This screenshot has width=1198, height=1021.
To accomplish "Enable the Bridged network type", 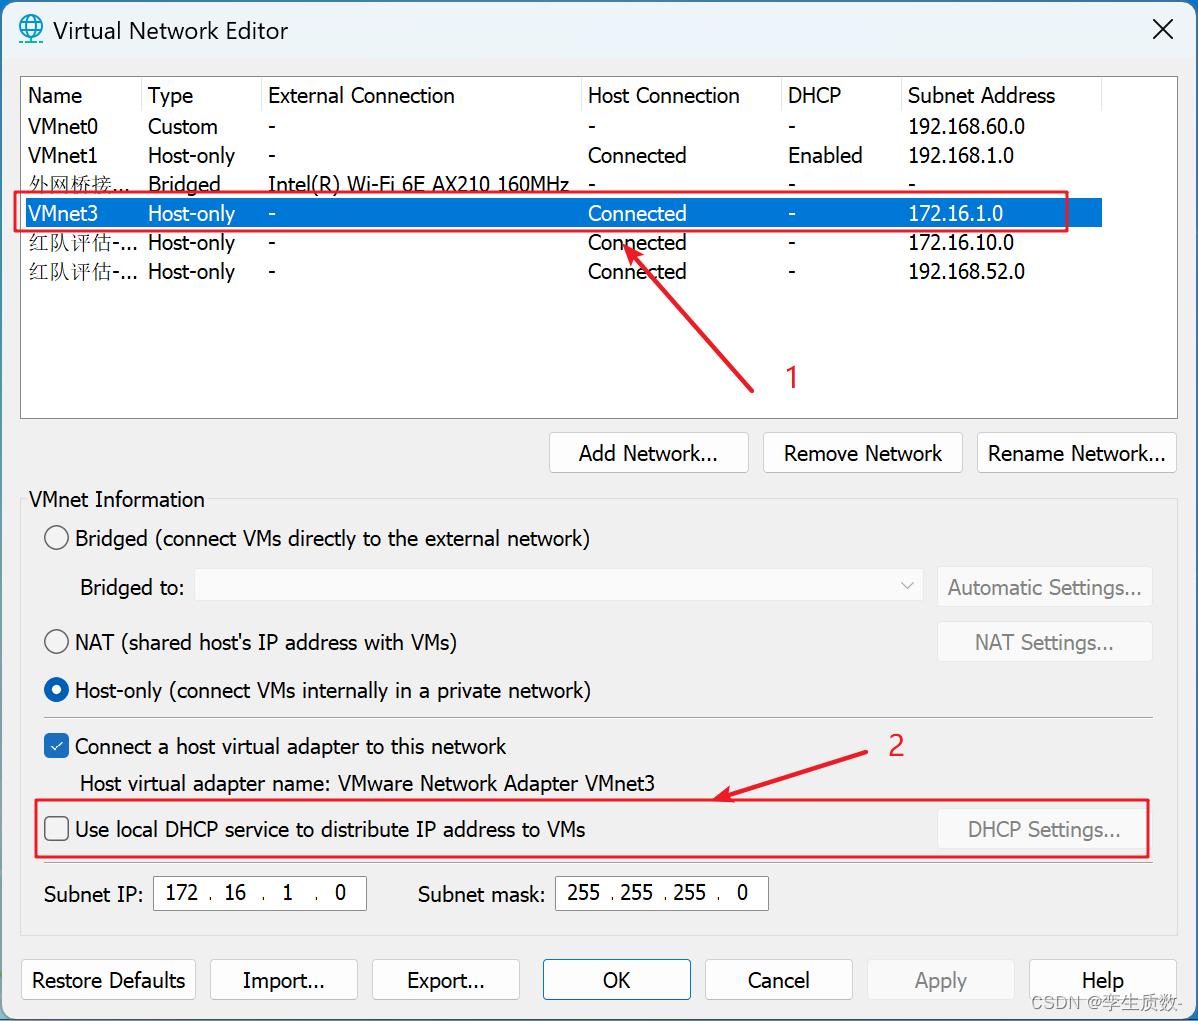I will tap(56, 538).
